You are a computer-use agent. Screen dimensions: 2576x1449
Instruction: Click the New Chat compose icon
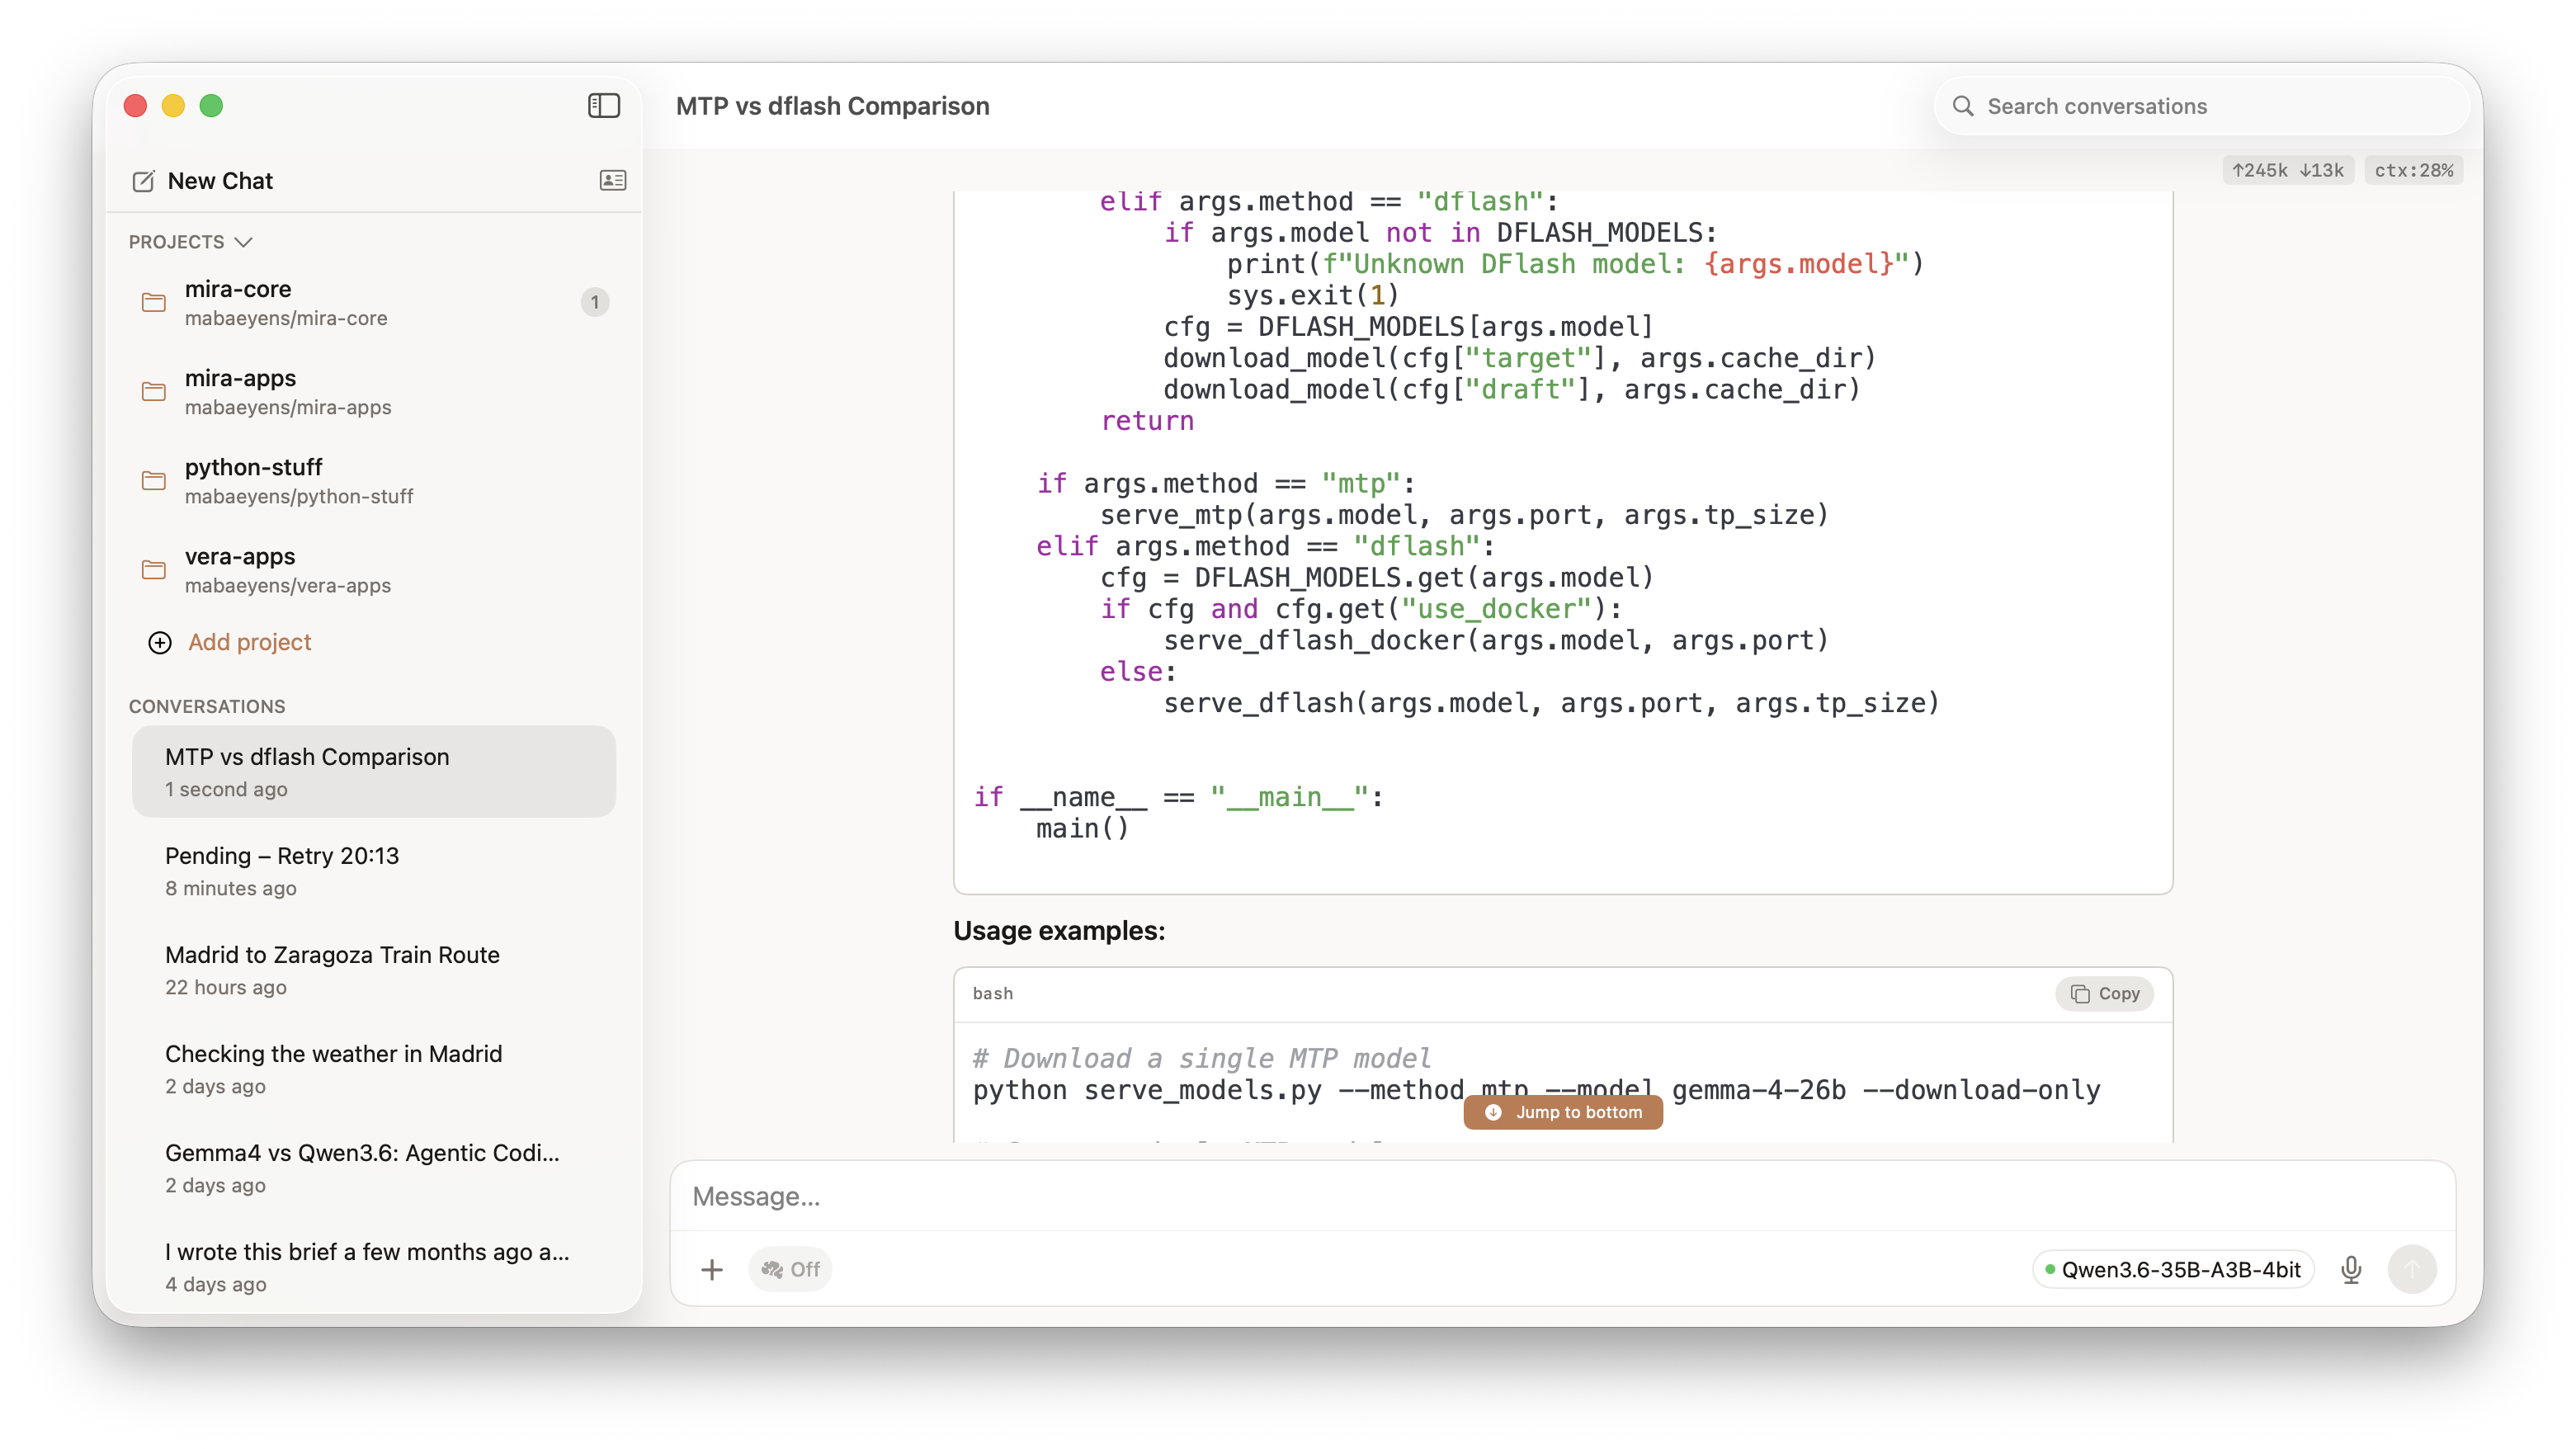click(143, 181)
